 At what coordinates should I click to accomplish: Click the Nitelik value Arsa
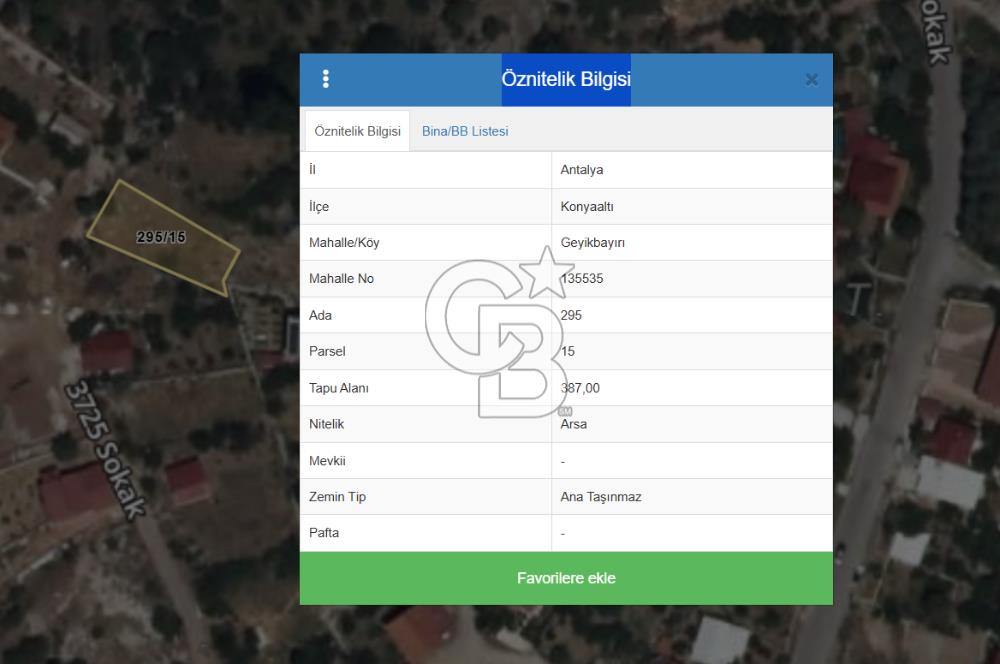click(x=574, y=424)
